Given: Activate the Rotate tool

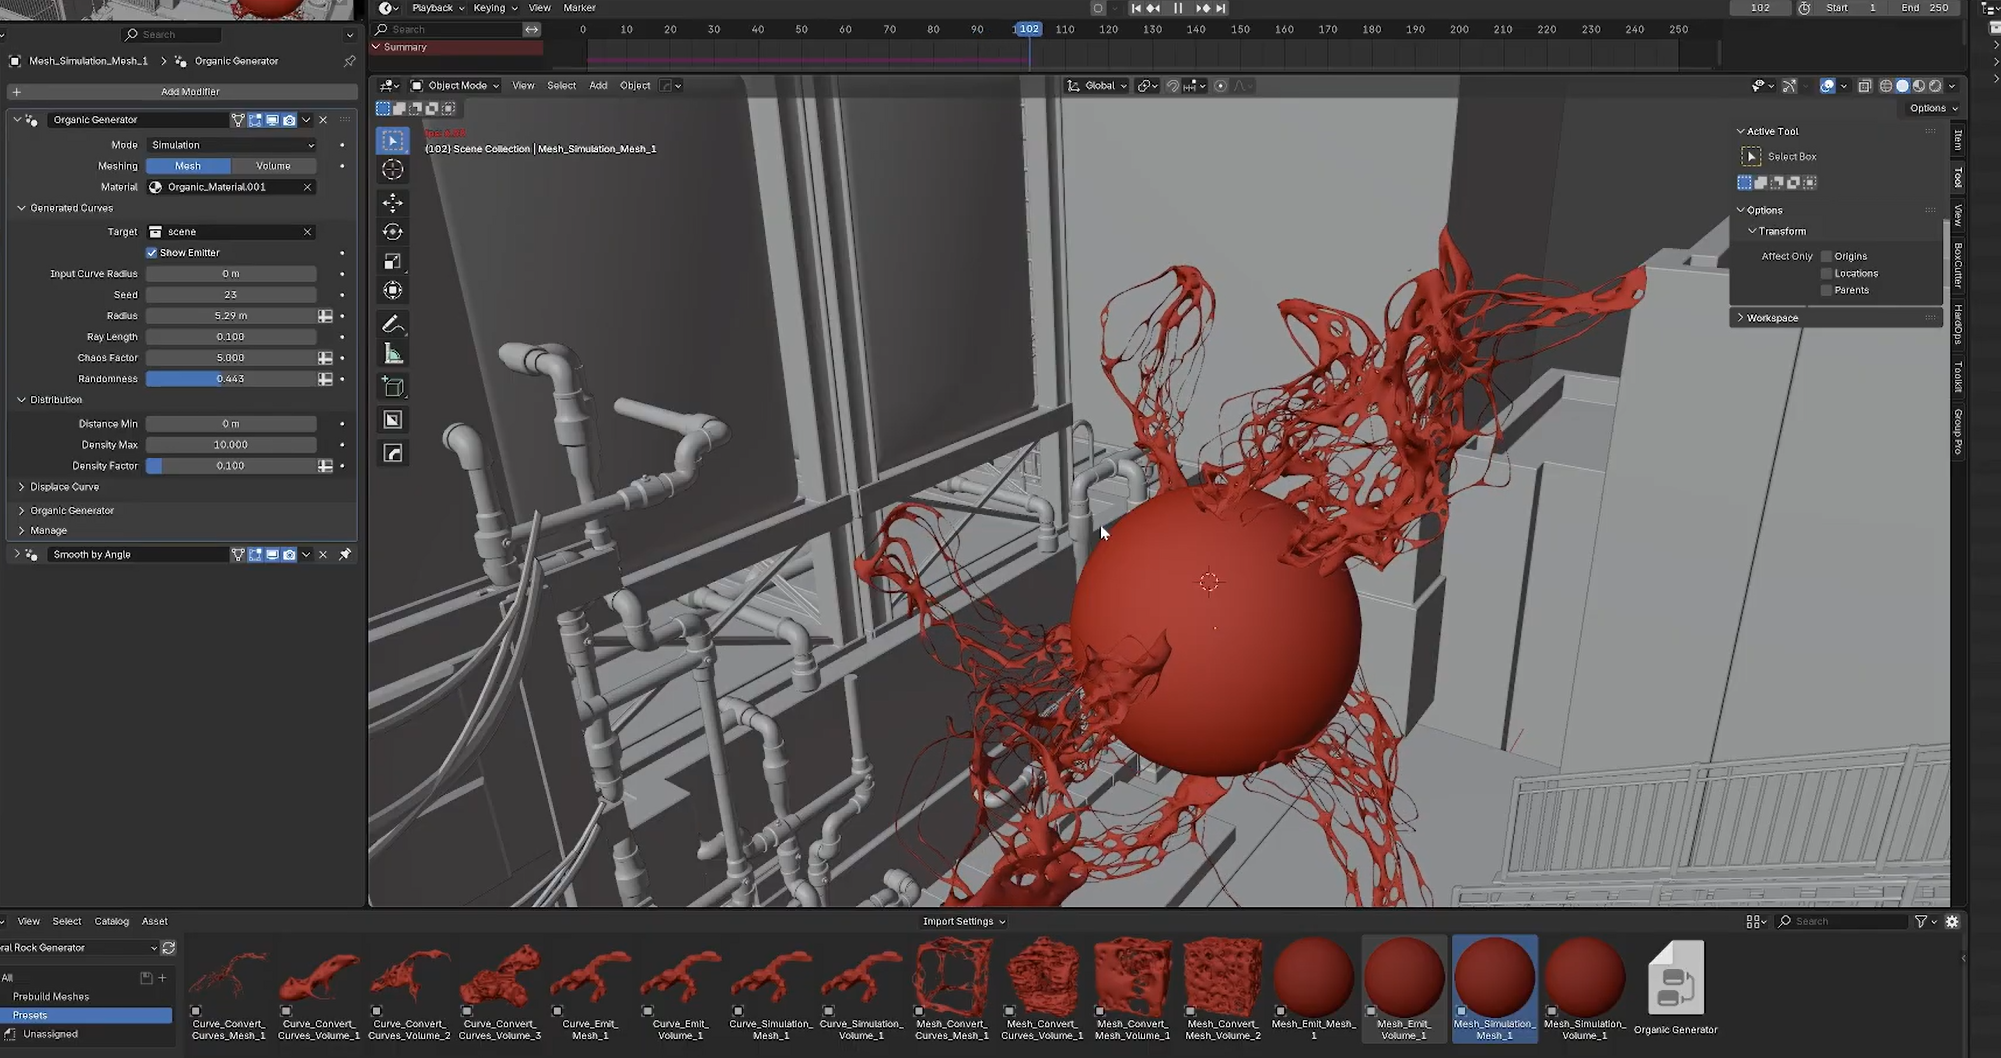Looking at the screenshot, I should coord(392,232).
